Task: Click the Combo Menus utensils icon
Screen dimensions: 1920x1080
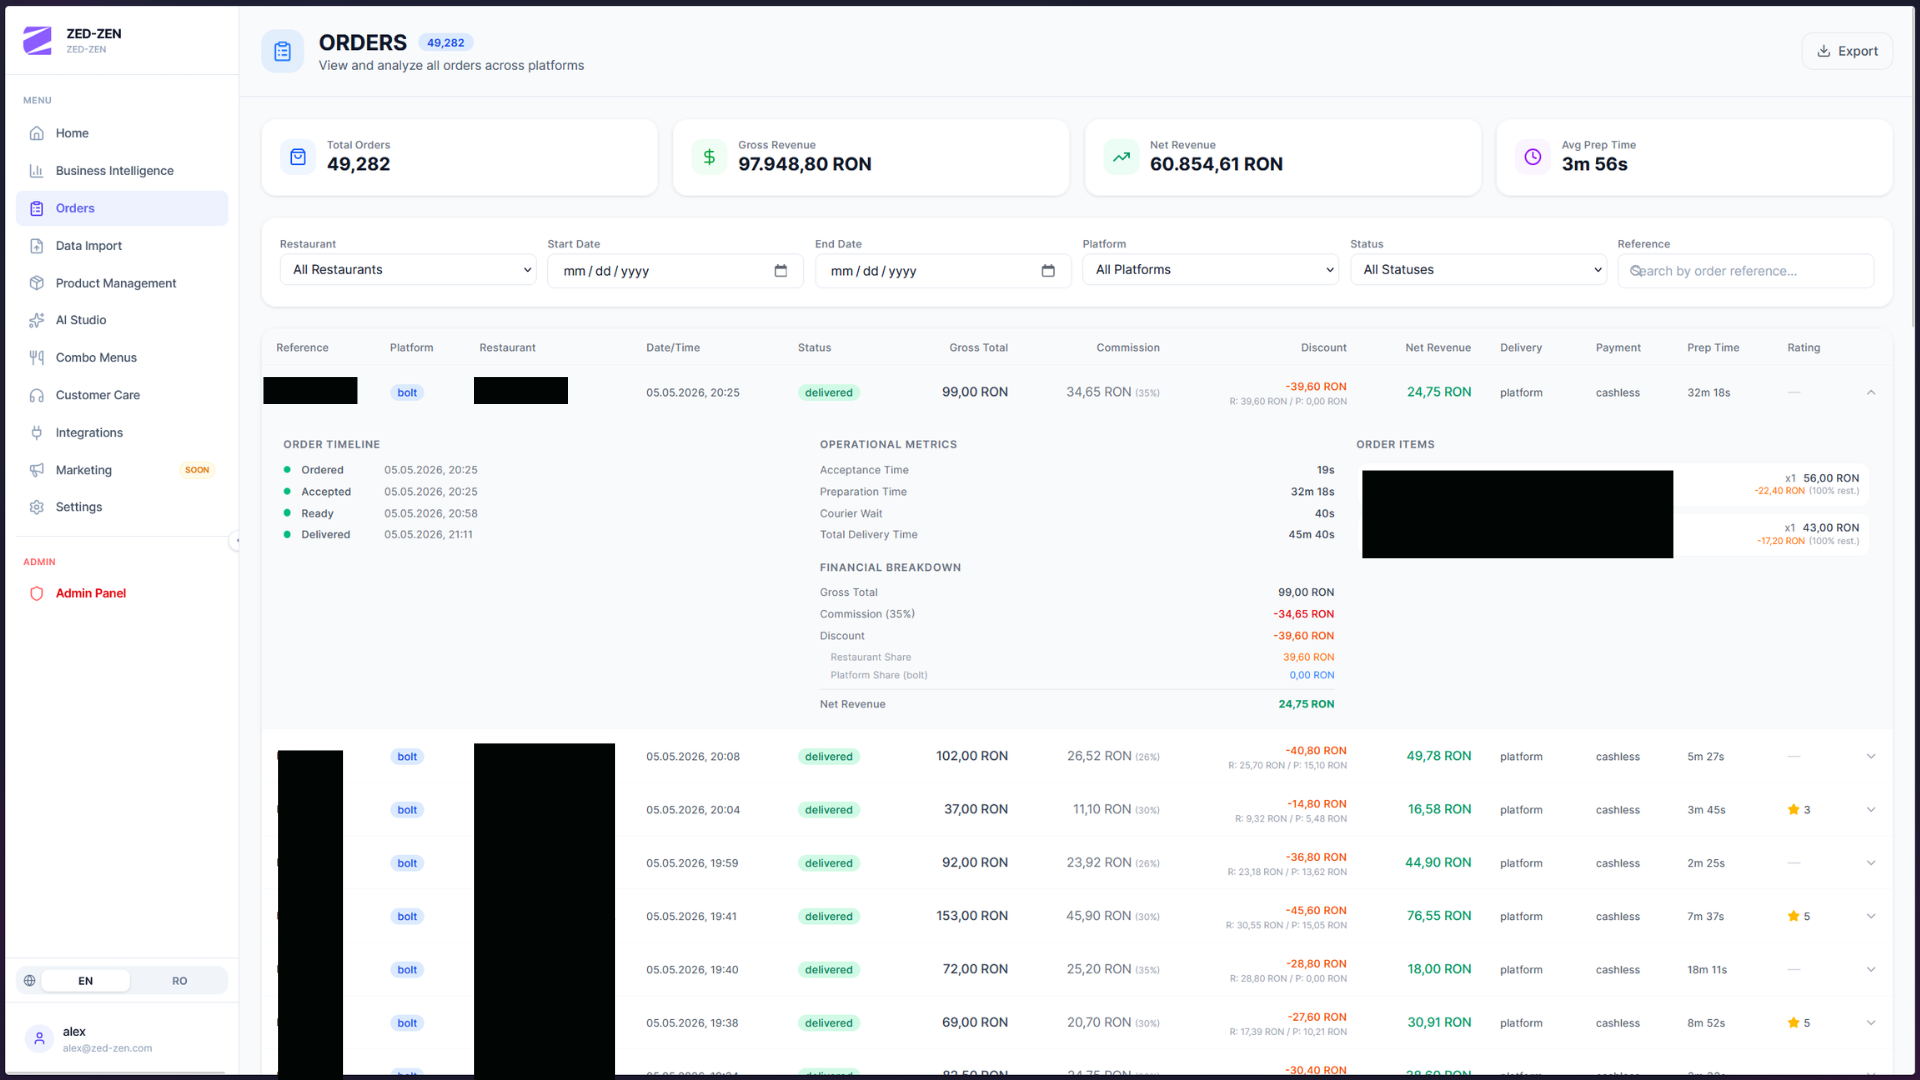Action: tap(37, 358)
